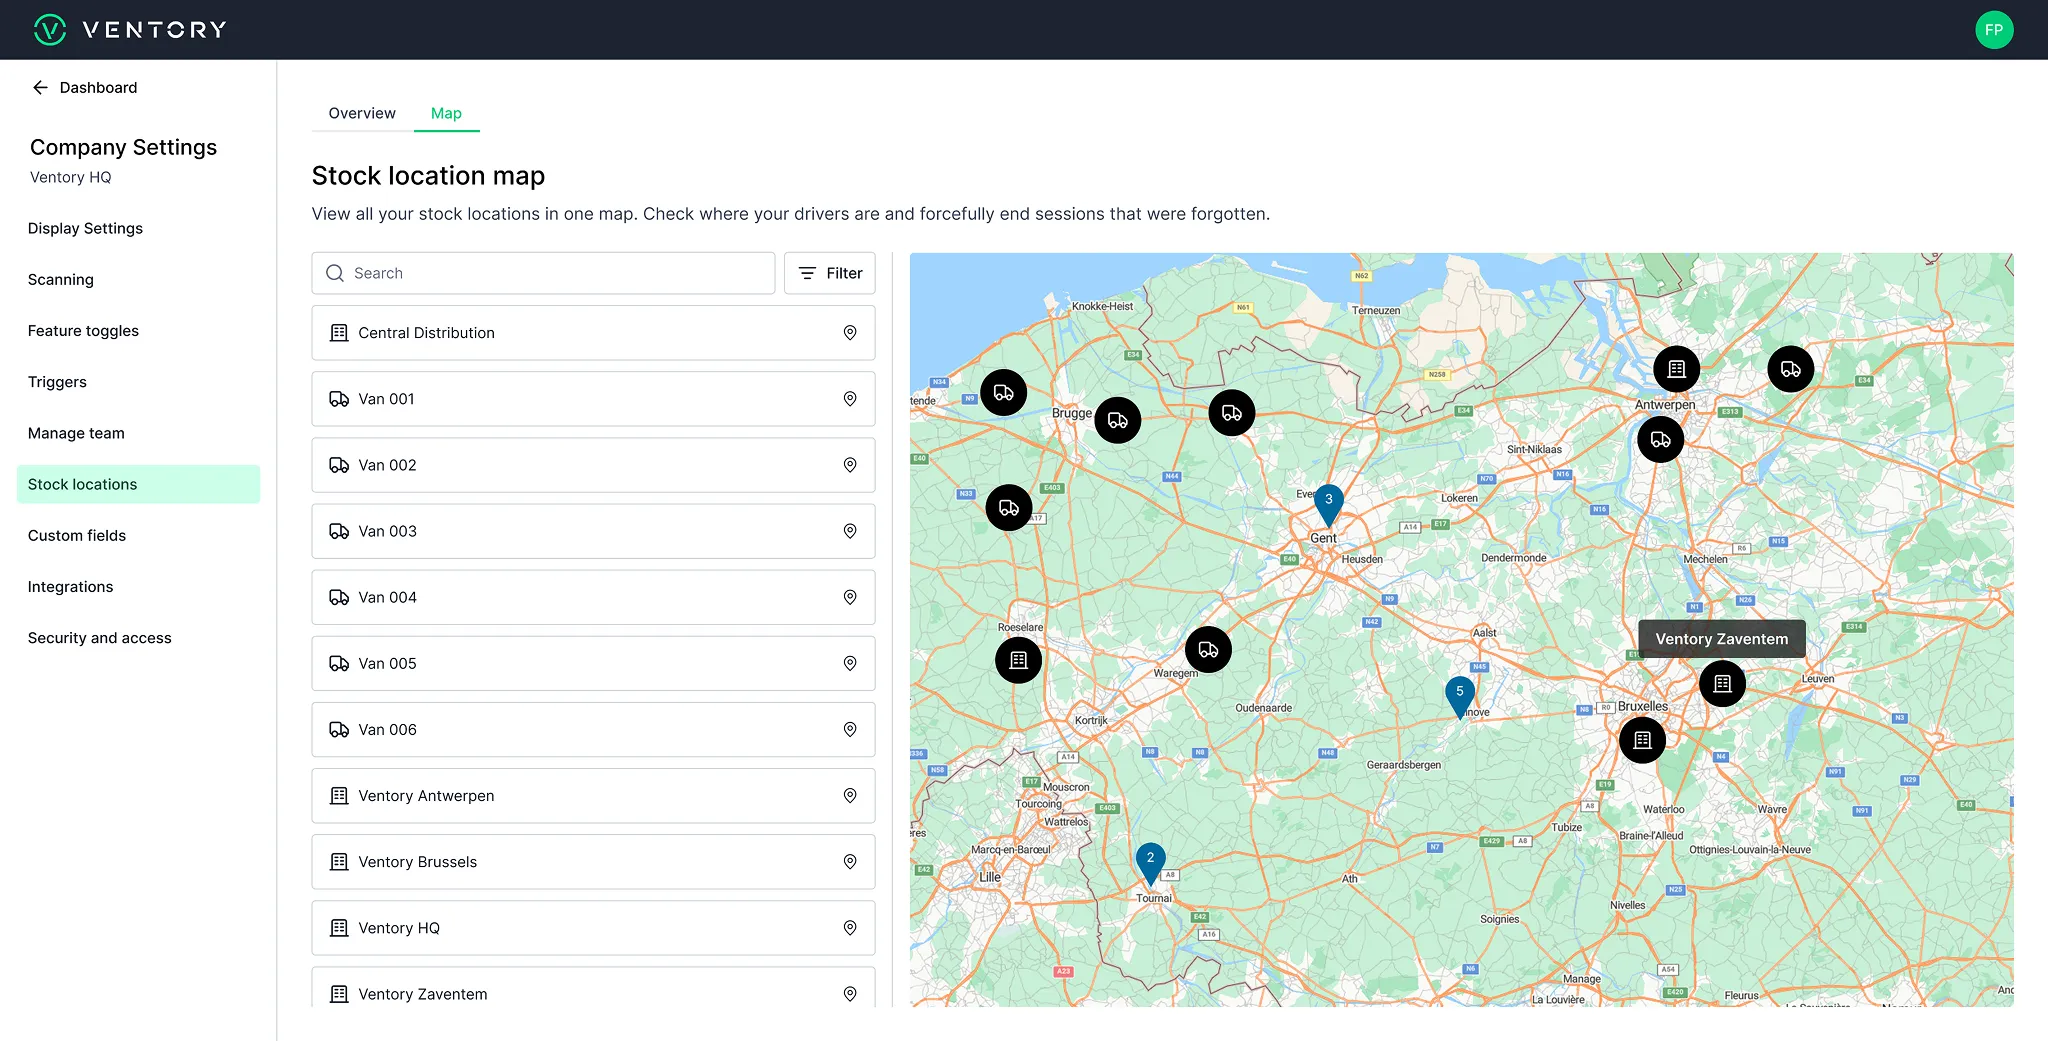Select the van marker below Antwerpen label
This screenshot has height=1041, width=2048.
tap(1661, 440)
